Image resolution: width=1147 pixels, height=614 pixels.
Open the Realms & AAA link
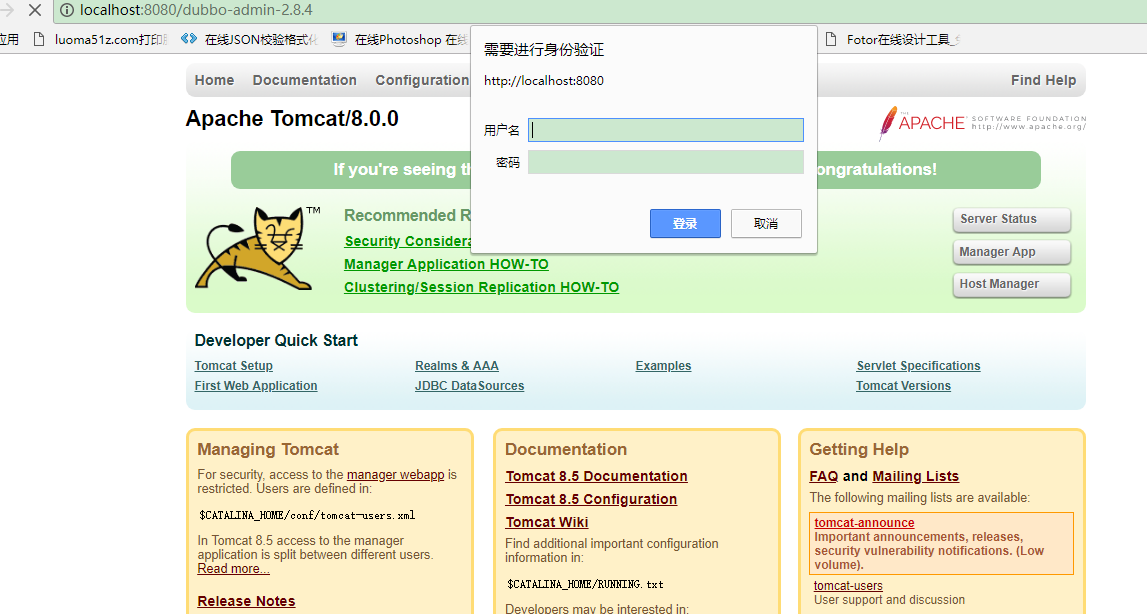pyautogui.click(x=456, y=366)
